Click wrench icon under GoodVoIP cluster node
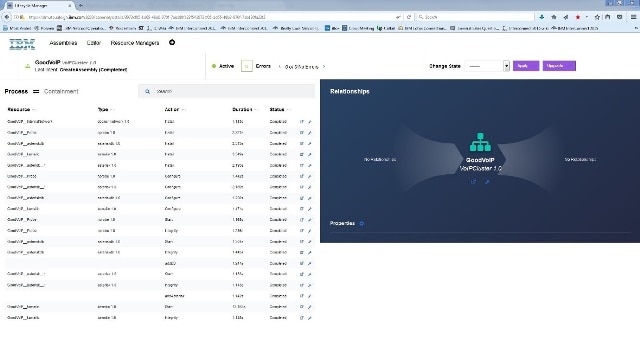640x360 pixels. [487, 182]
